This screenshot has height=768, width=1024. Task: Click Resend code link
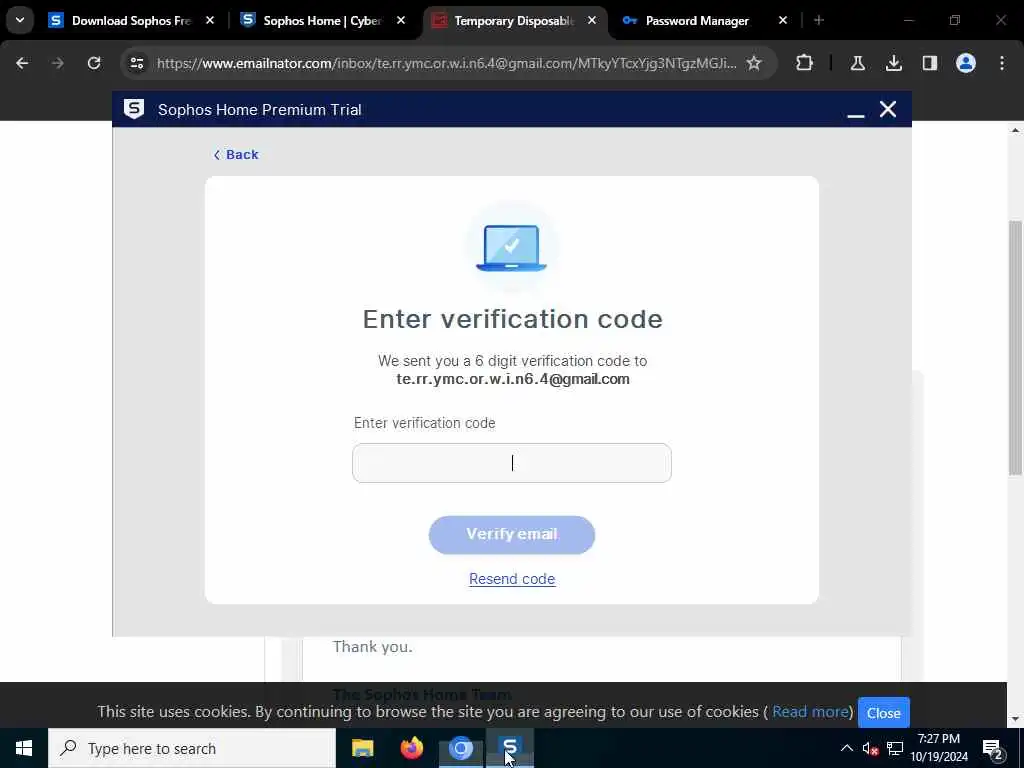[512, 579]
